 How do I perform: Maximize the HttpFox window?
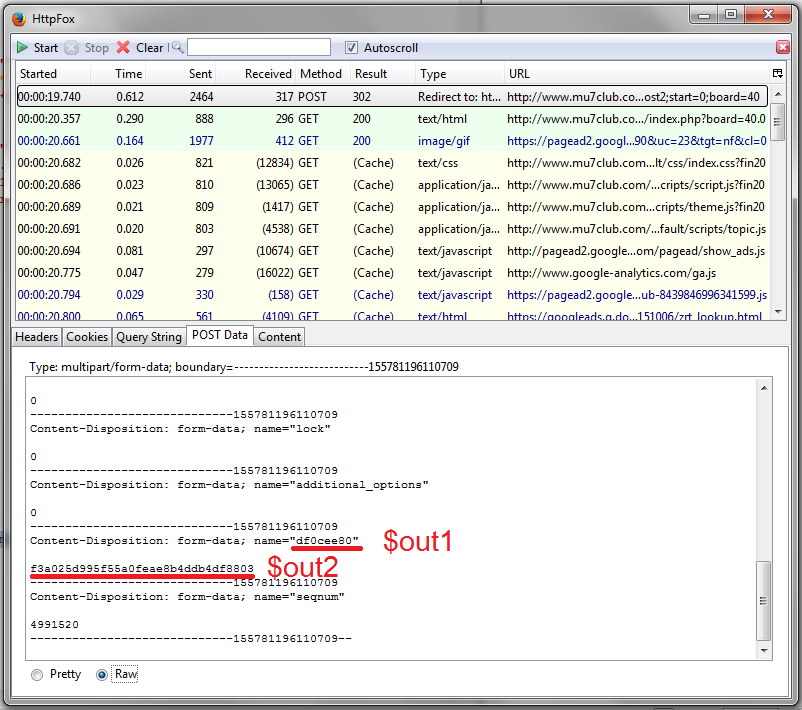pyautogui.click(x=731, y=15)
